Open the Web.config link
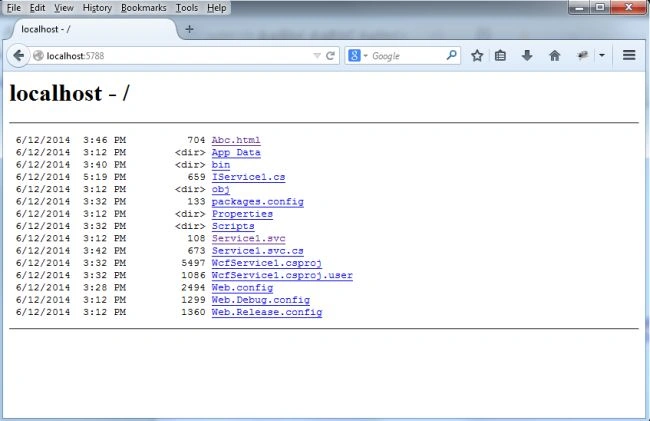Screen dimensions: 650x421 pos(242,288)
